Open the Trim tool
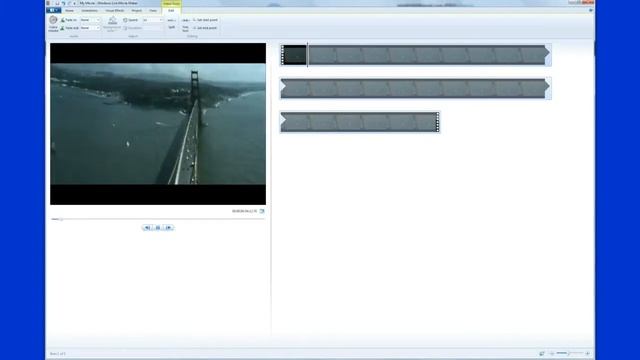 (x=185, y=24)
